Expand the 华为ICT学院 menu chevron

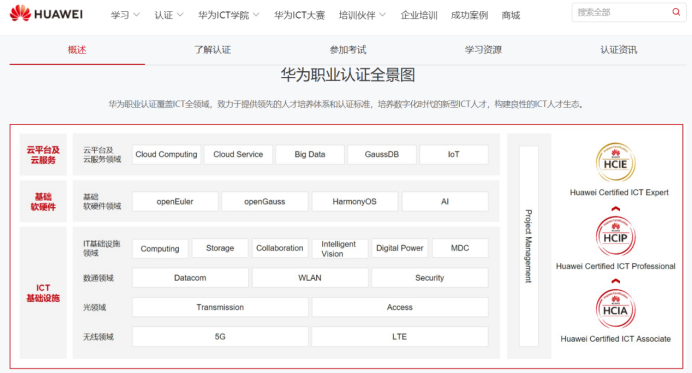pos(256,15)
